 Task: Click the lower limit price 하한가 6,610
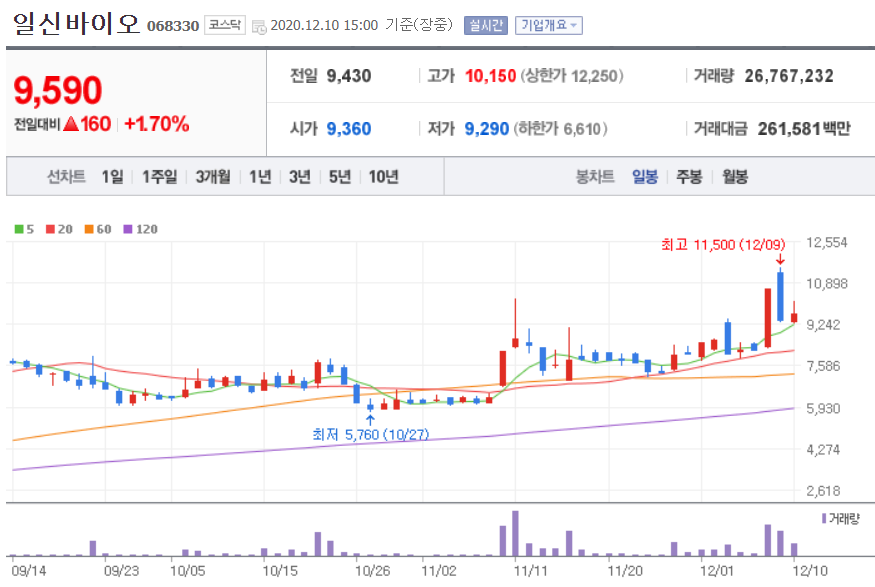click(560, 129)
